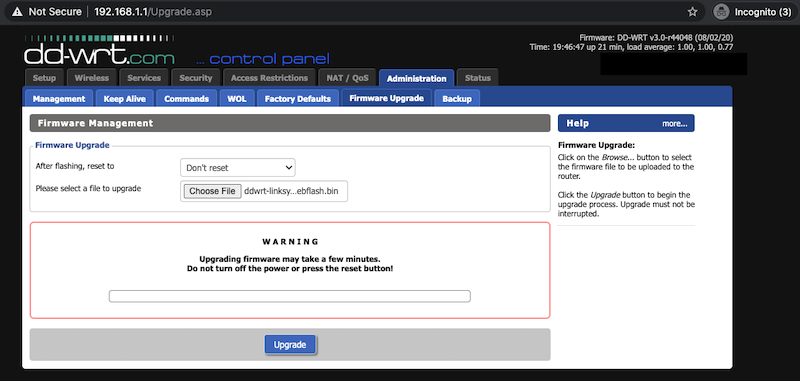Click "Please select a file to upgrade" label

tap(88, 188)
